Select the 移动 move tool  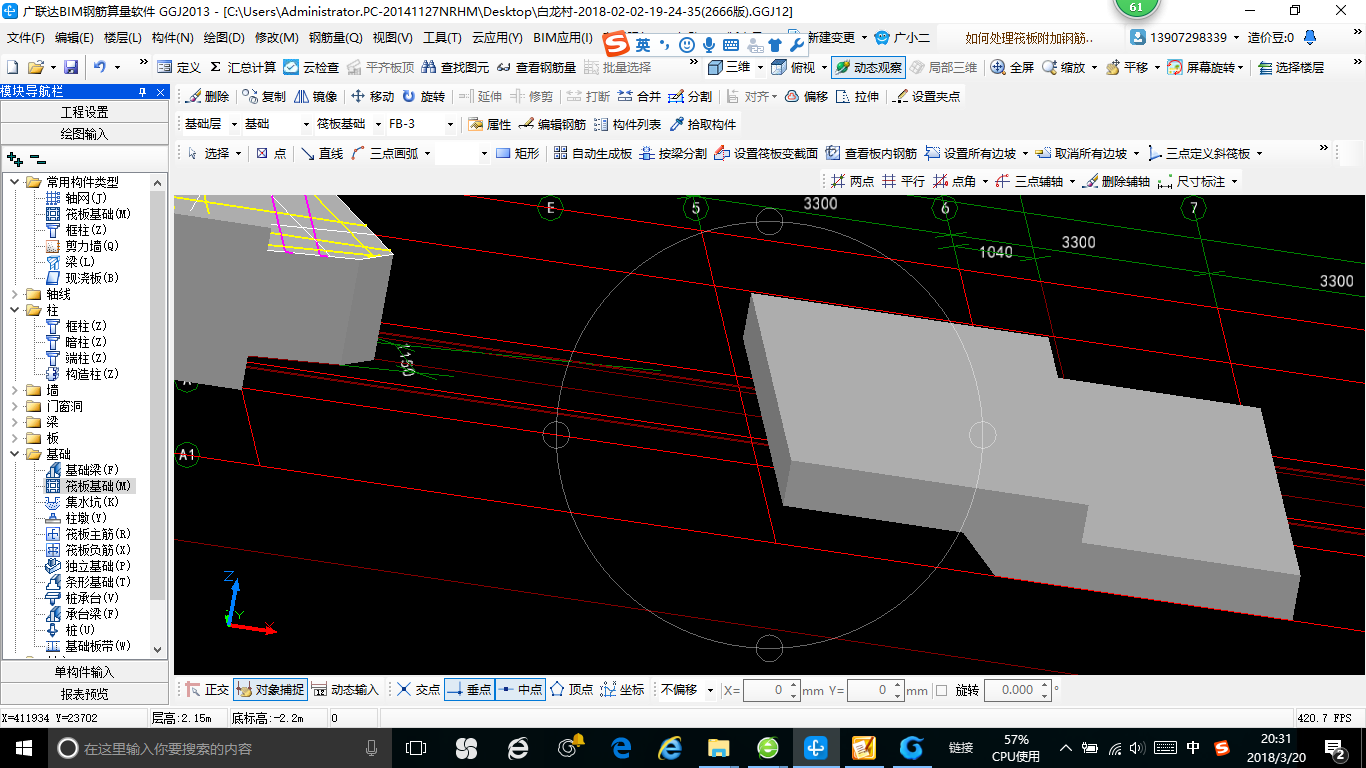(x=372, y=96)
